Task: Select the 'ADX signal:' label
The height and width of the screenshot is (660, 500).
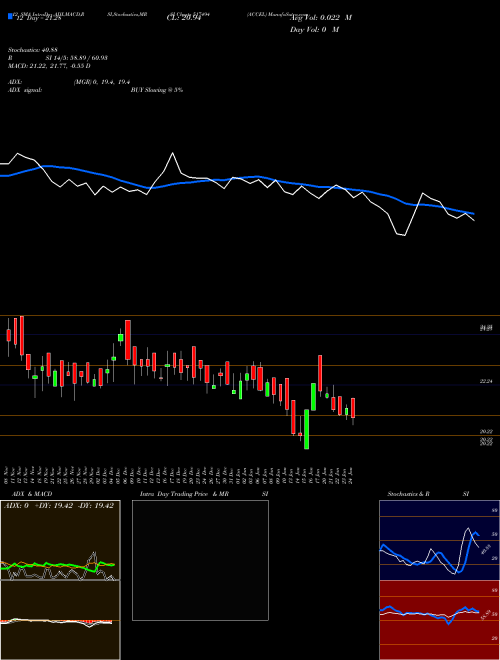Action: point(25,90)
